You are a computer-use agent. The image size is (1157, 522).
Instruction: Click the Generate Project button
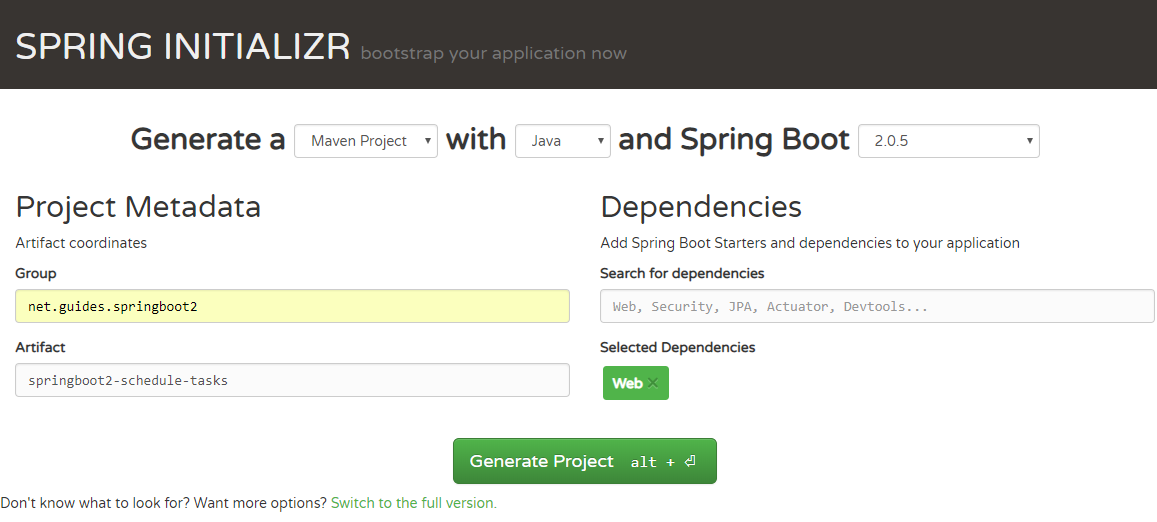(x=584, y=461)
